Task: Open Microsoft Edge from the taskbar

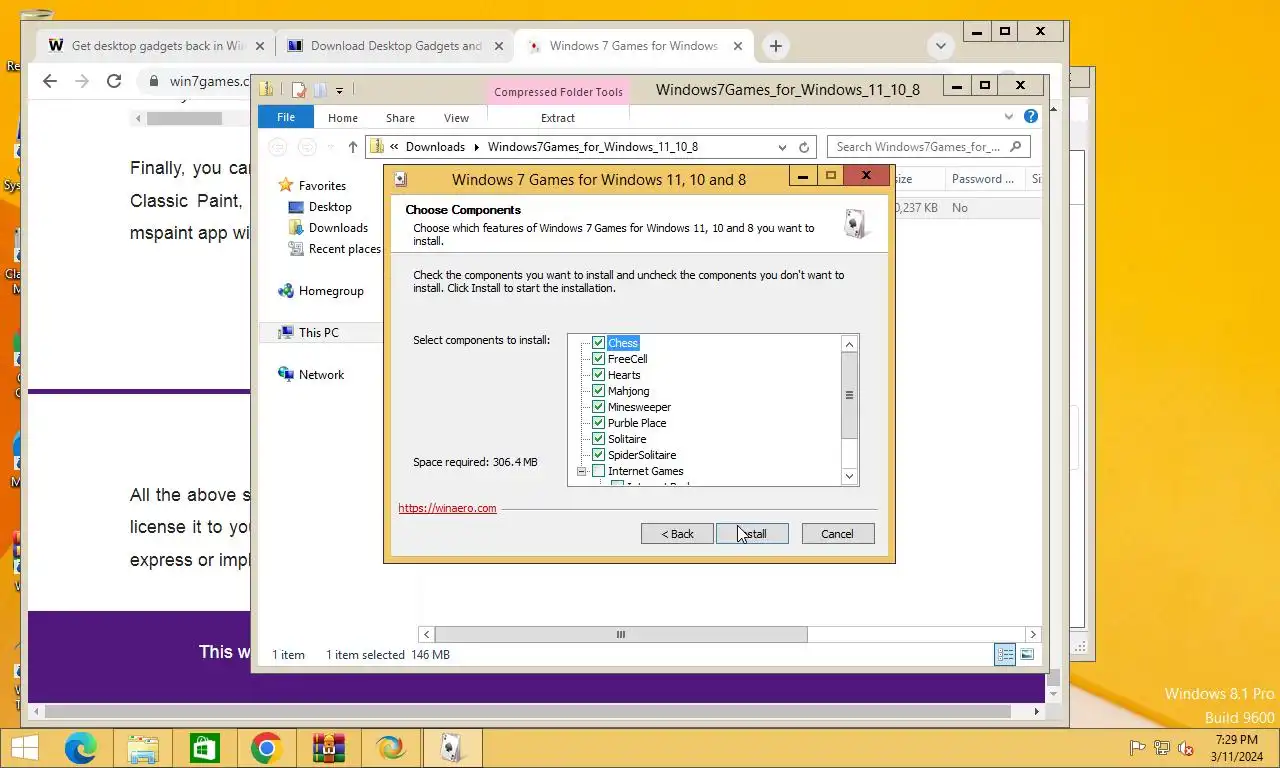Action: (x=81, y=748)
